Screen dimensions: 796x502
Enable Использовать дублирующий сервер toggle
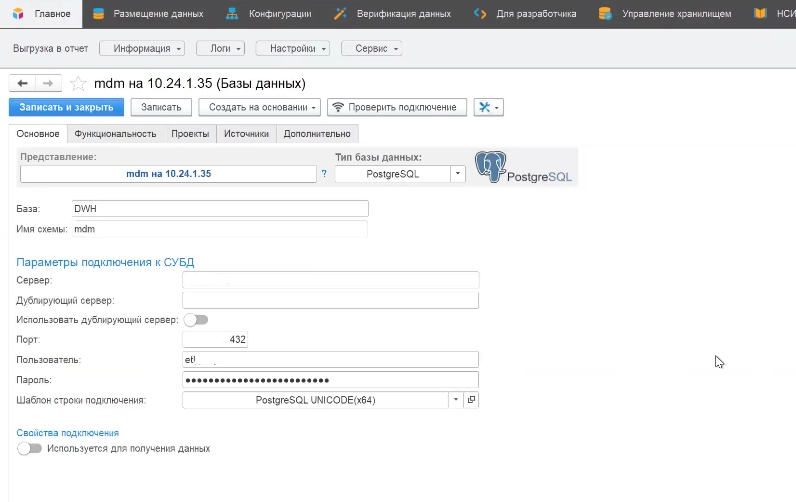195,319
